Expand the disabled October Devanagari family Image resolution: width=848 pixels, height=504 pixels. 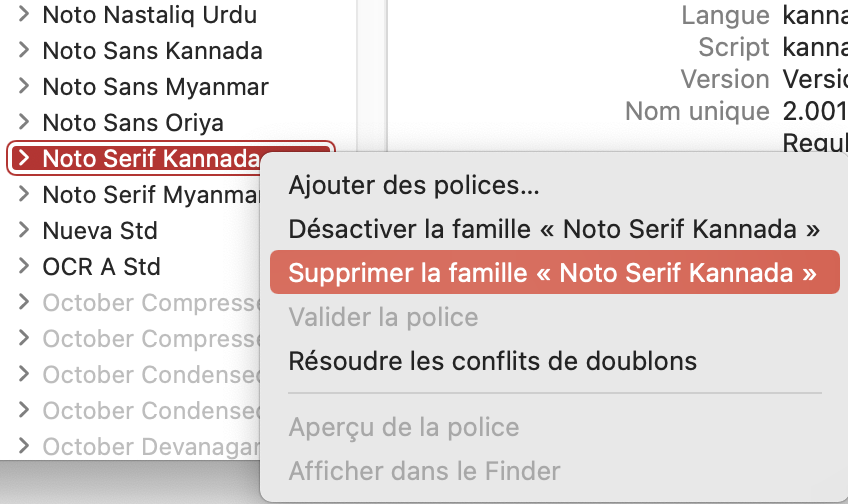point(24,447)
